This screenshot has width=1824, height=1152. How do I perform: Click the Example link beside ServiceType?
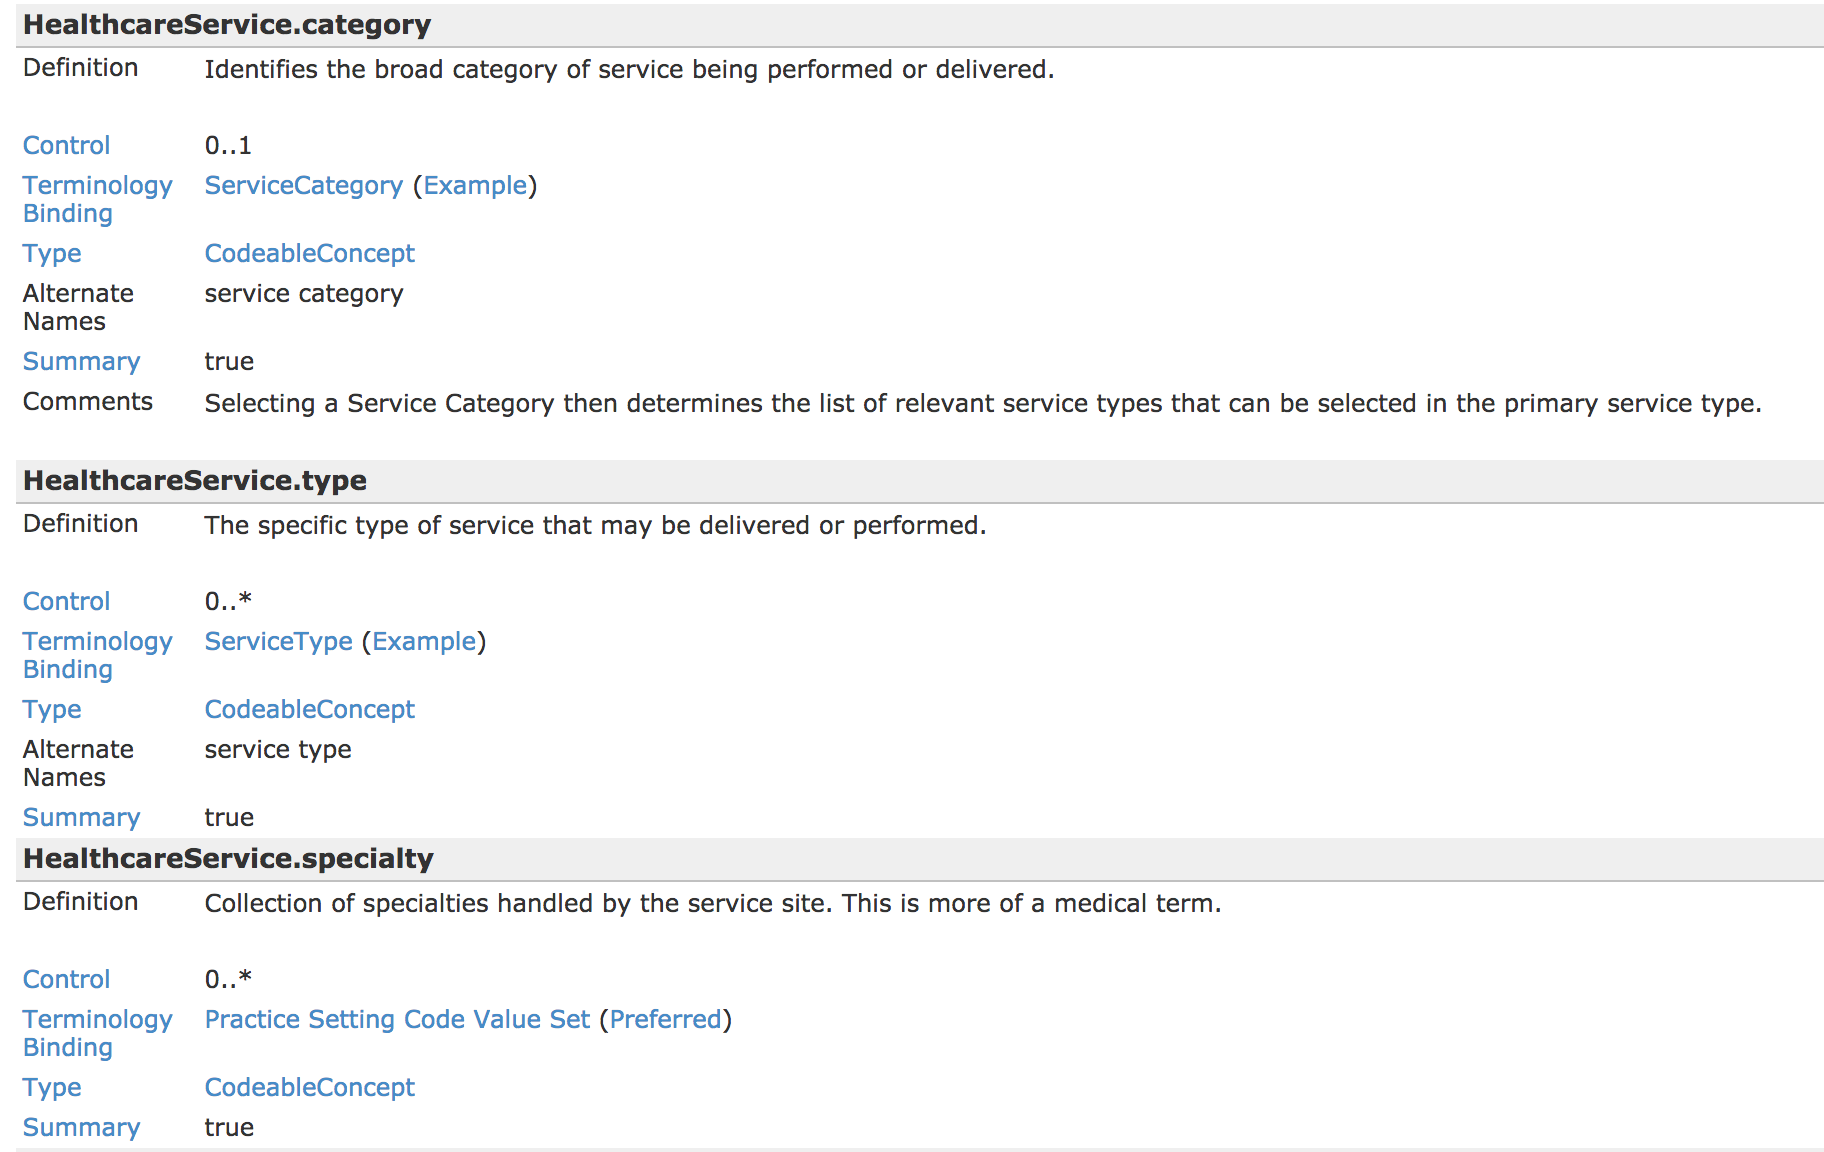click(x=424, y=642)
